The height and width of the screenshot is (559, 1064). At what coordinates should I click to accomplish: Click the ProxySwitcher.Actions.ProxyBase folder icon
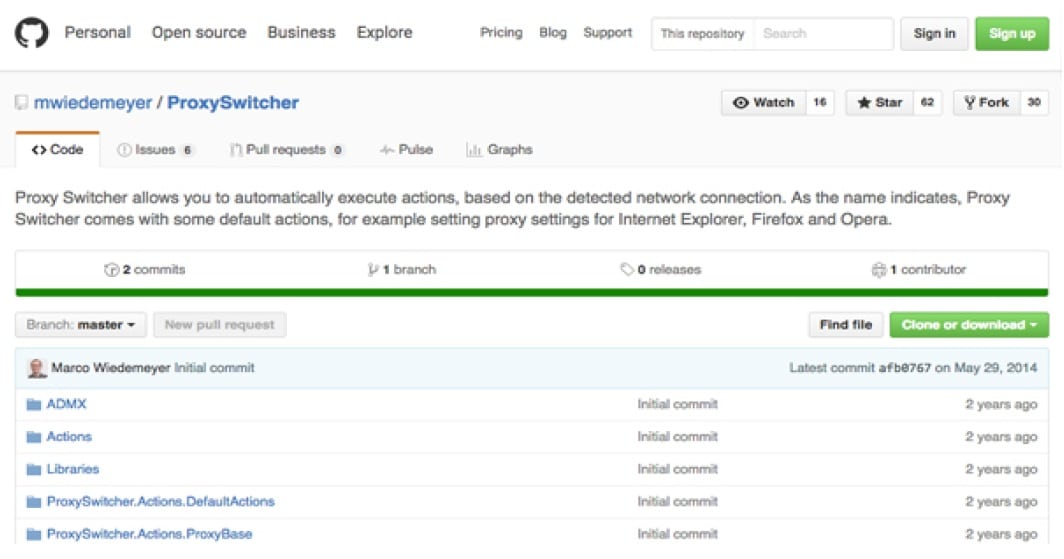34,535
